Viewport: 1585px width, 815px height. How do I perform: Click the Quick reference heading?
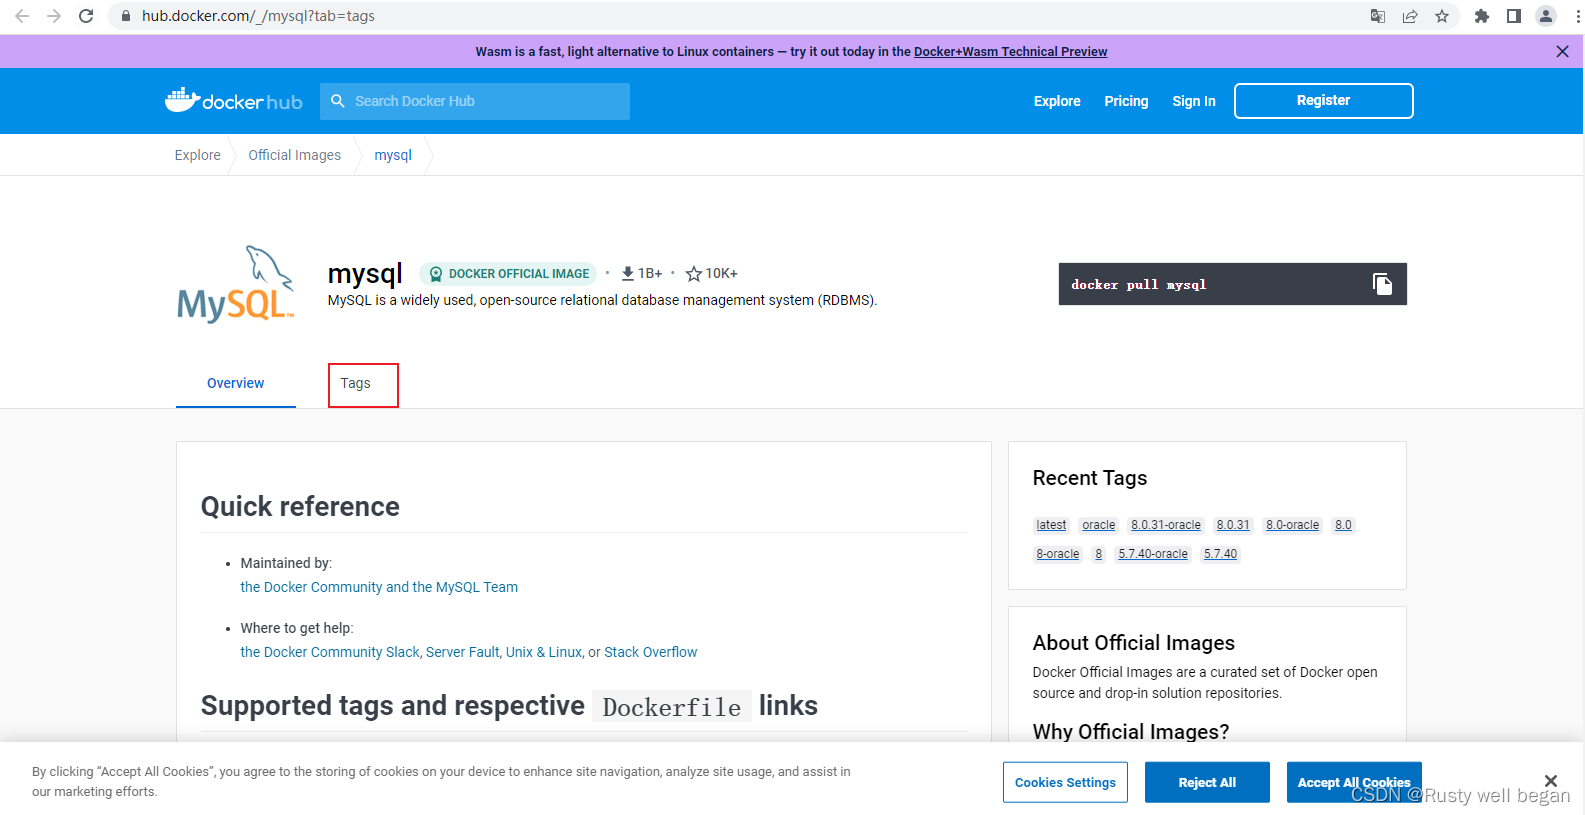300,506
